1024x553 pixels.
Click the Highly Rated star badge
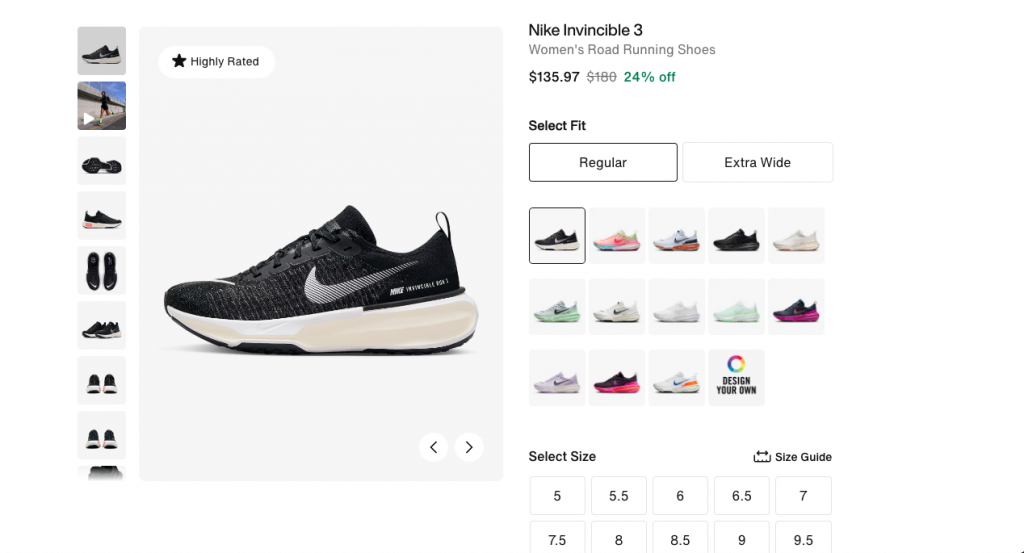[x=216, y=61]
